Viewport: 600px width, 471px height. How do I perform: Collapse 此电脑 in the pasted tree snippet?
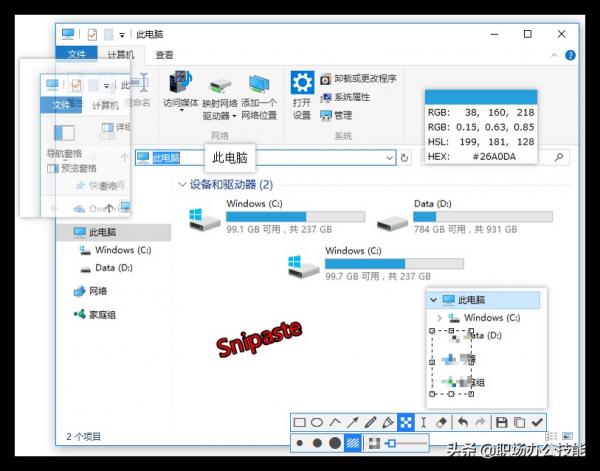[434, 300]
